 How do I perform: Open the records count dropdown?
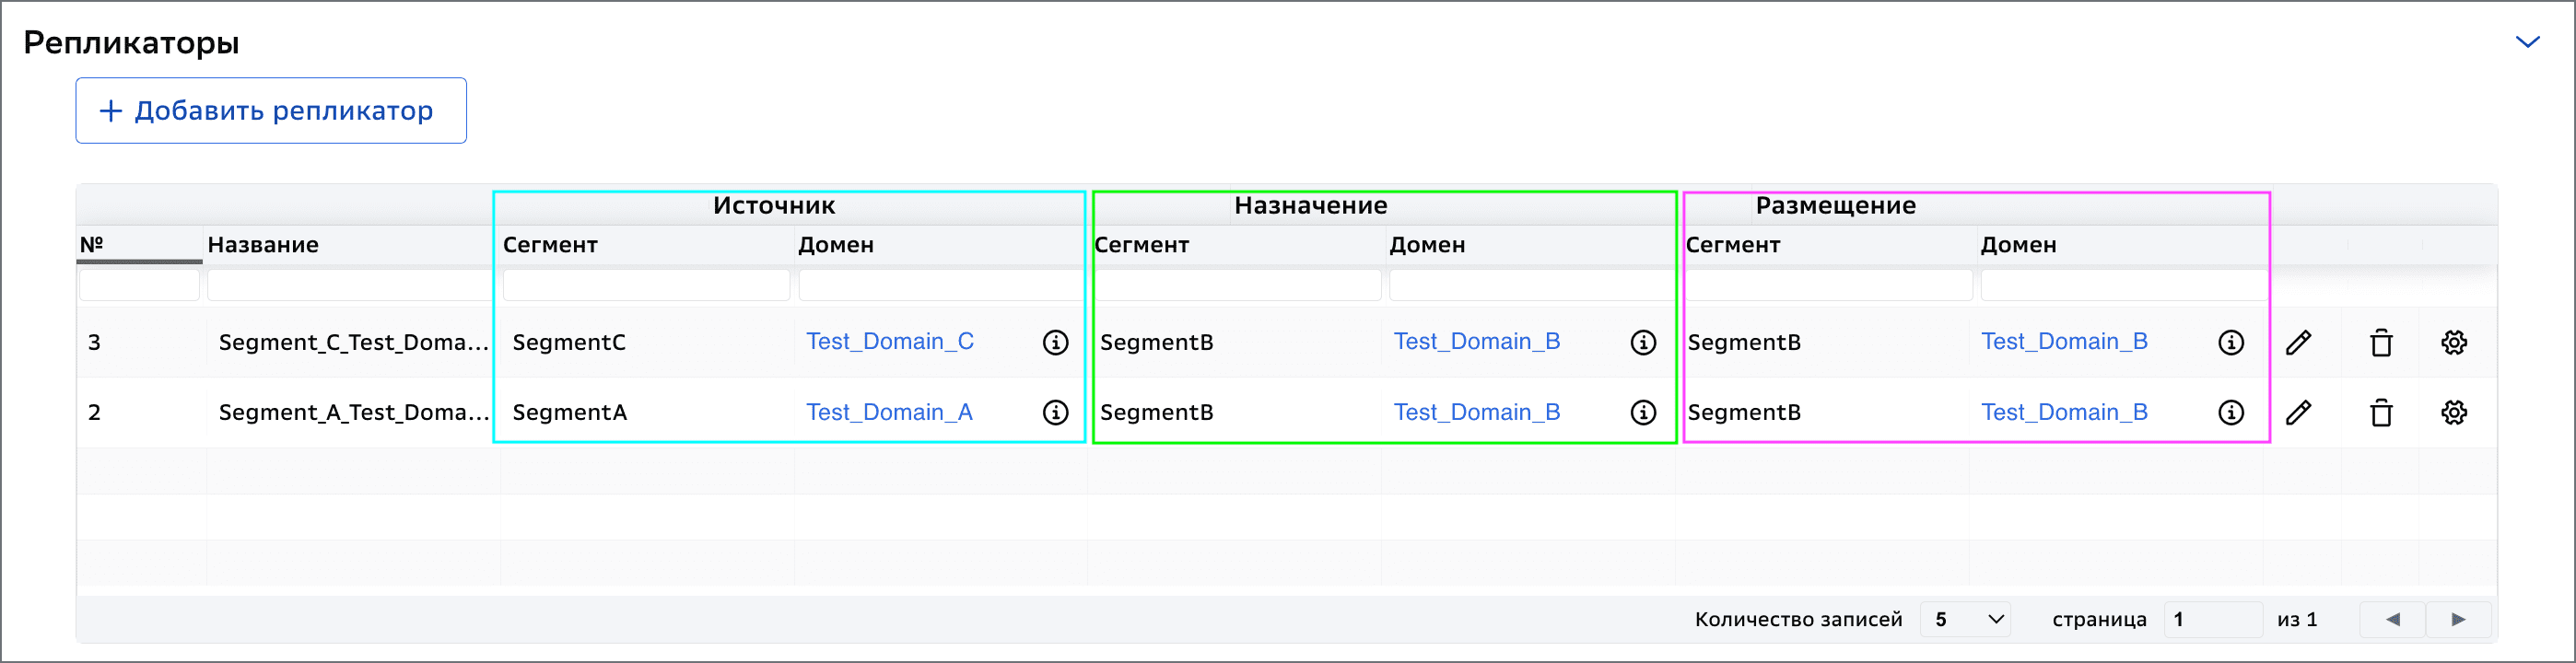coord(1966,619)
